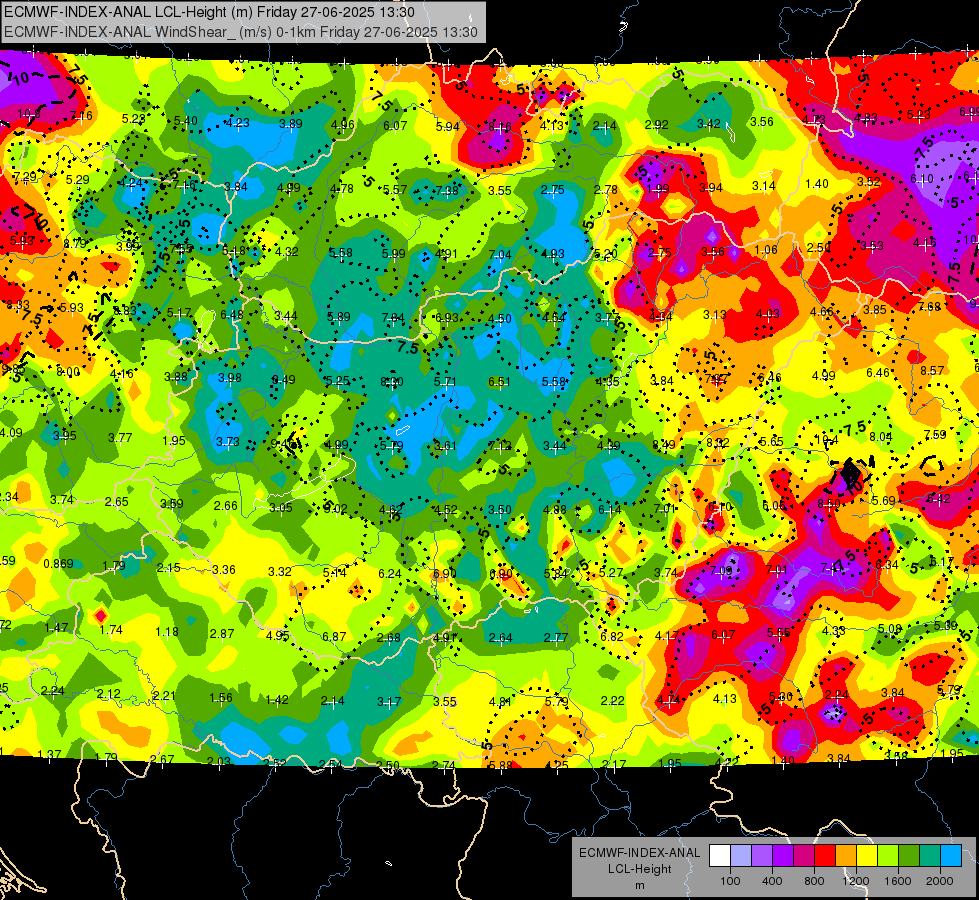
Task: Click the data label '4.81'
Action: click(x=500, y=701)
